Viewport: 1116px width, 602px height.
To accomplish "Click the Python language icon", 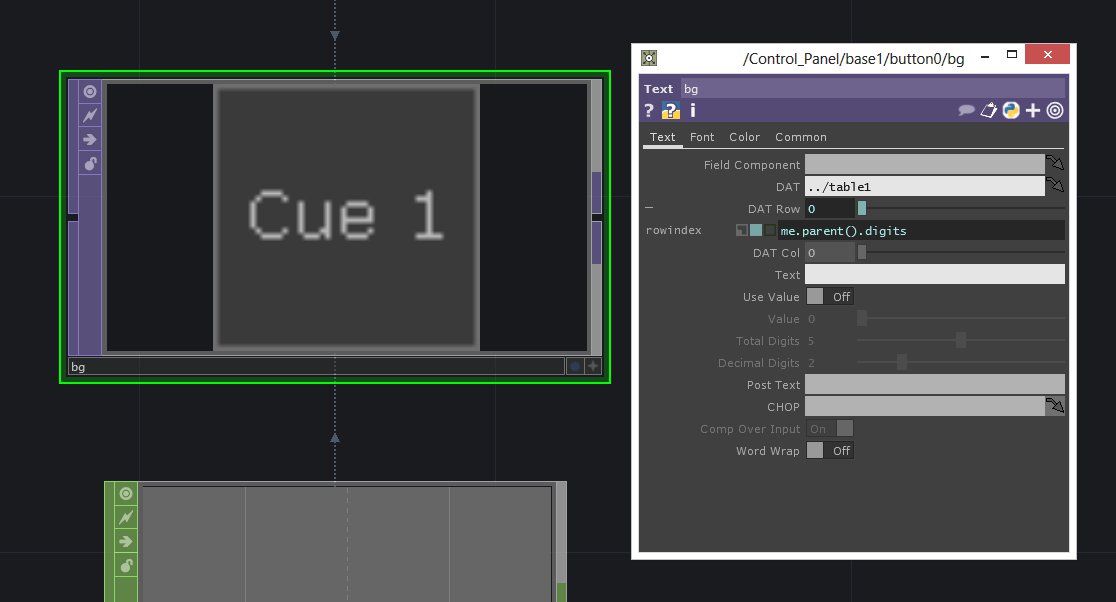I will (1011, 111).
